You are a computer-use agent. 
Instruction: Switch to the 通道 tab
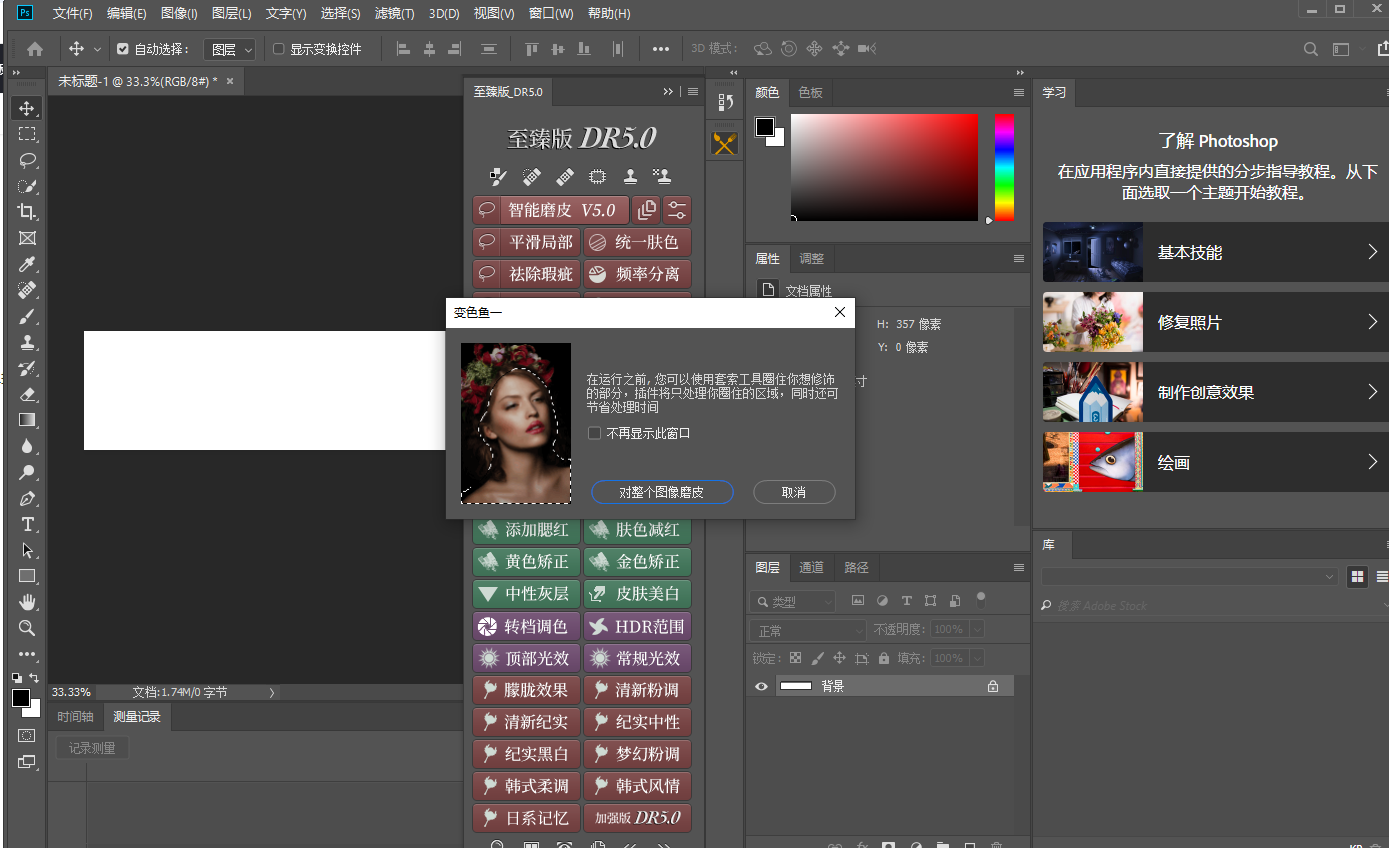[811, 567]
